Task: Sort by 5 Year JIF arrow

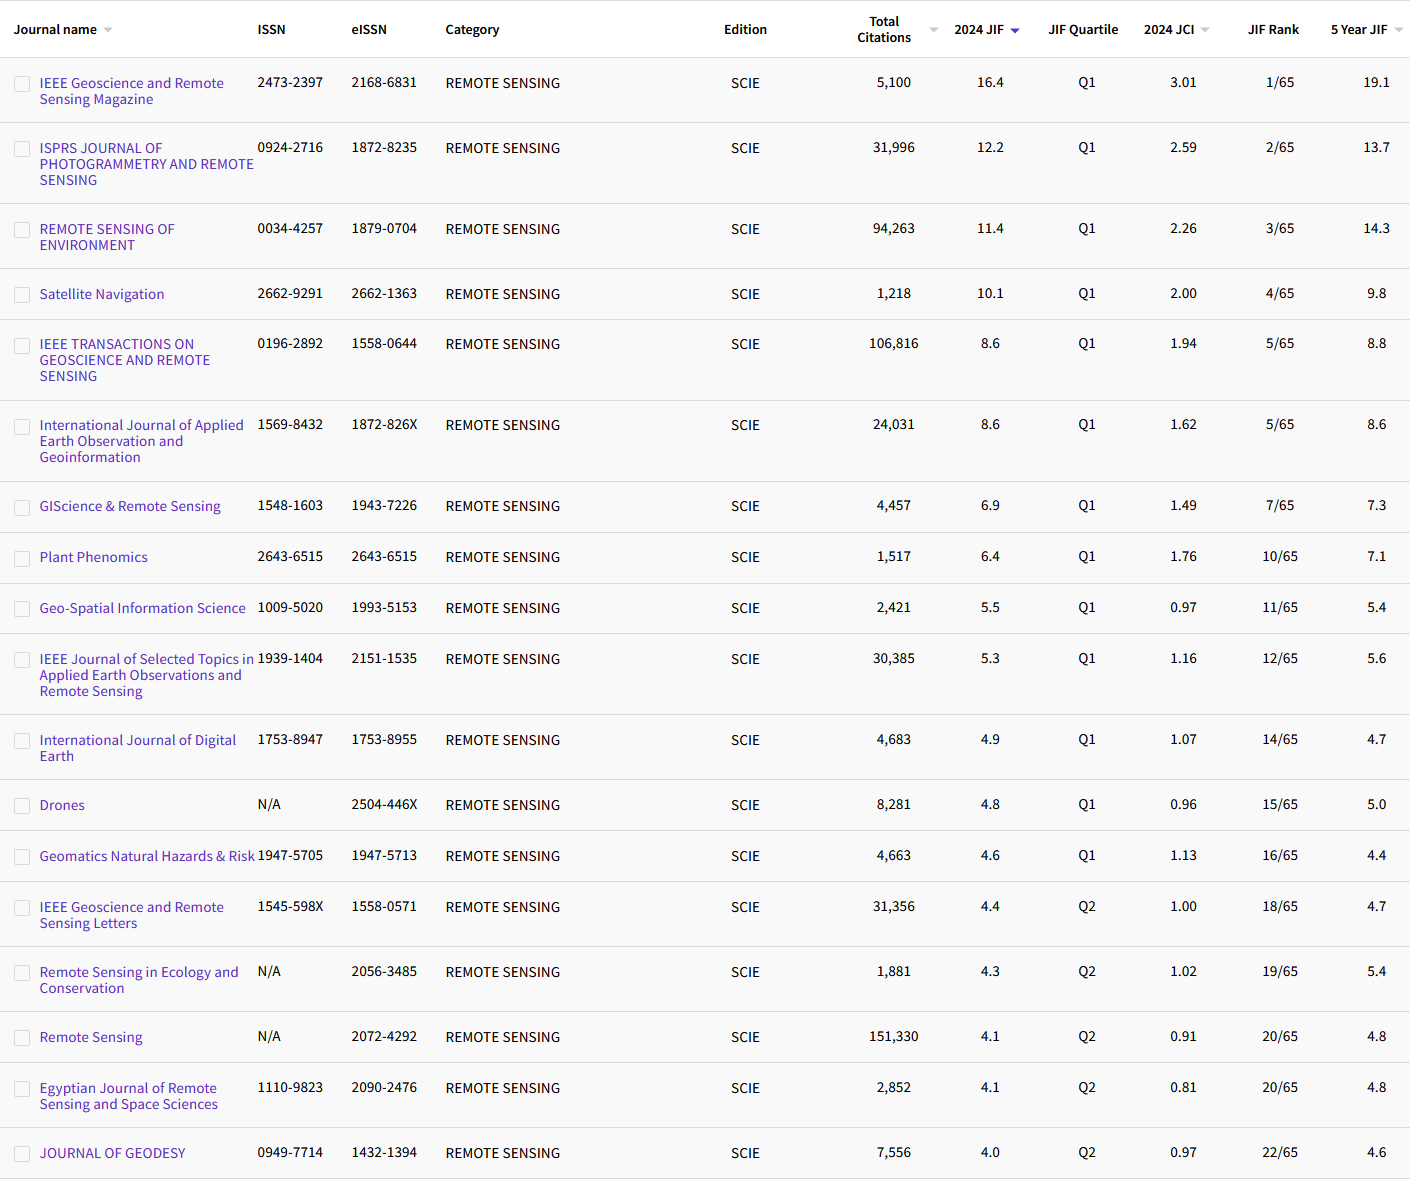Action: 1398,30
